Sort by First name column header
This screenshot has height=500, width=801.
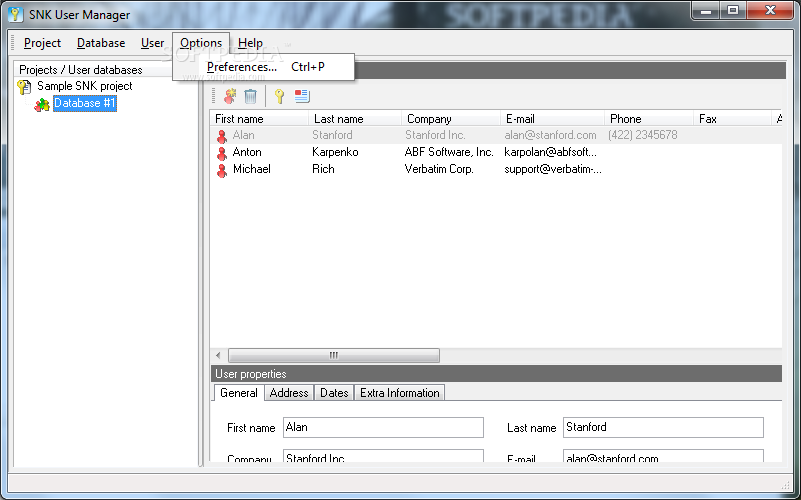pos(259,119)
